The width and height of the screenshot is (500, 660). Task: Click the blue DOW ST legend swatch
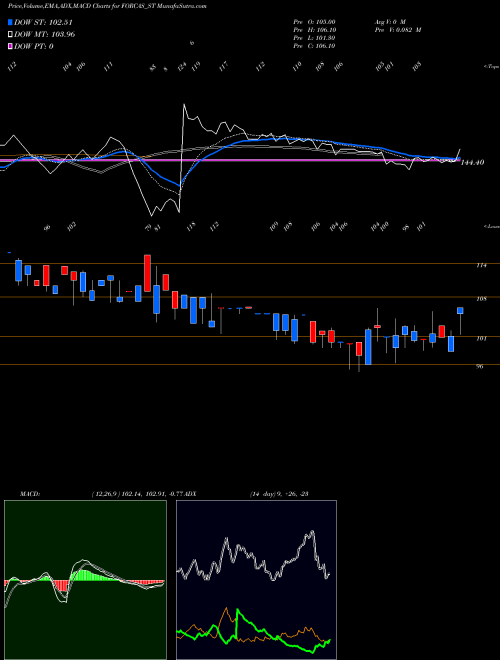10,22
